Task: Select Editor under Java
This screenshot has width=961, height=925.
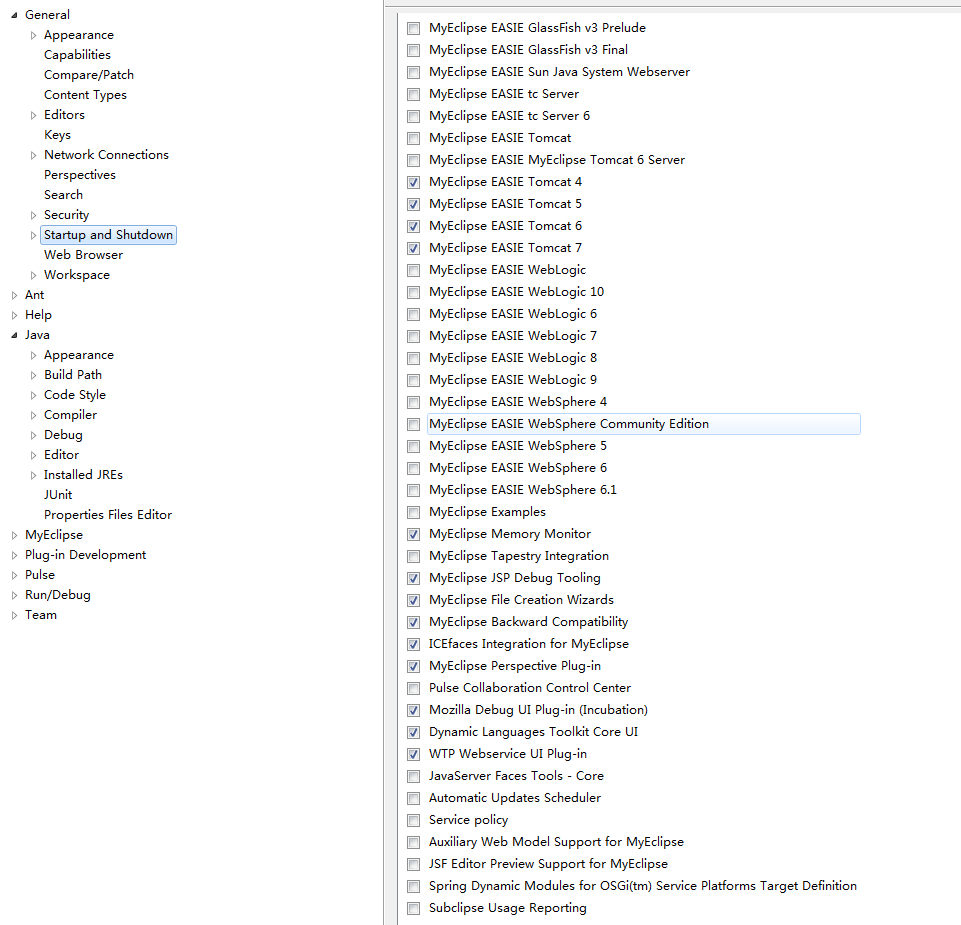Action: tap(61, 455)
